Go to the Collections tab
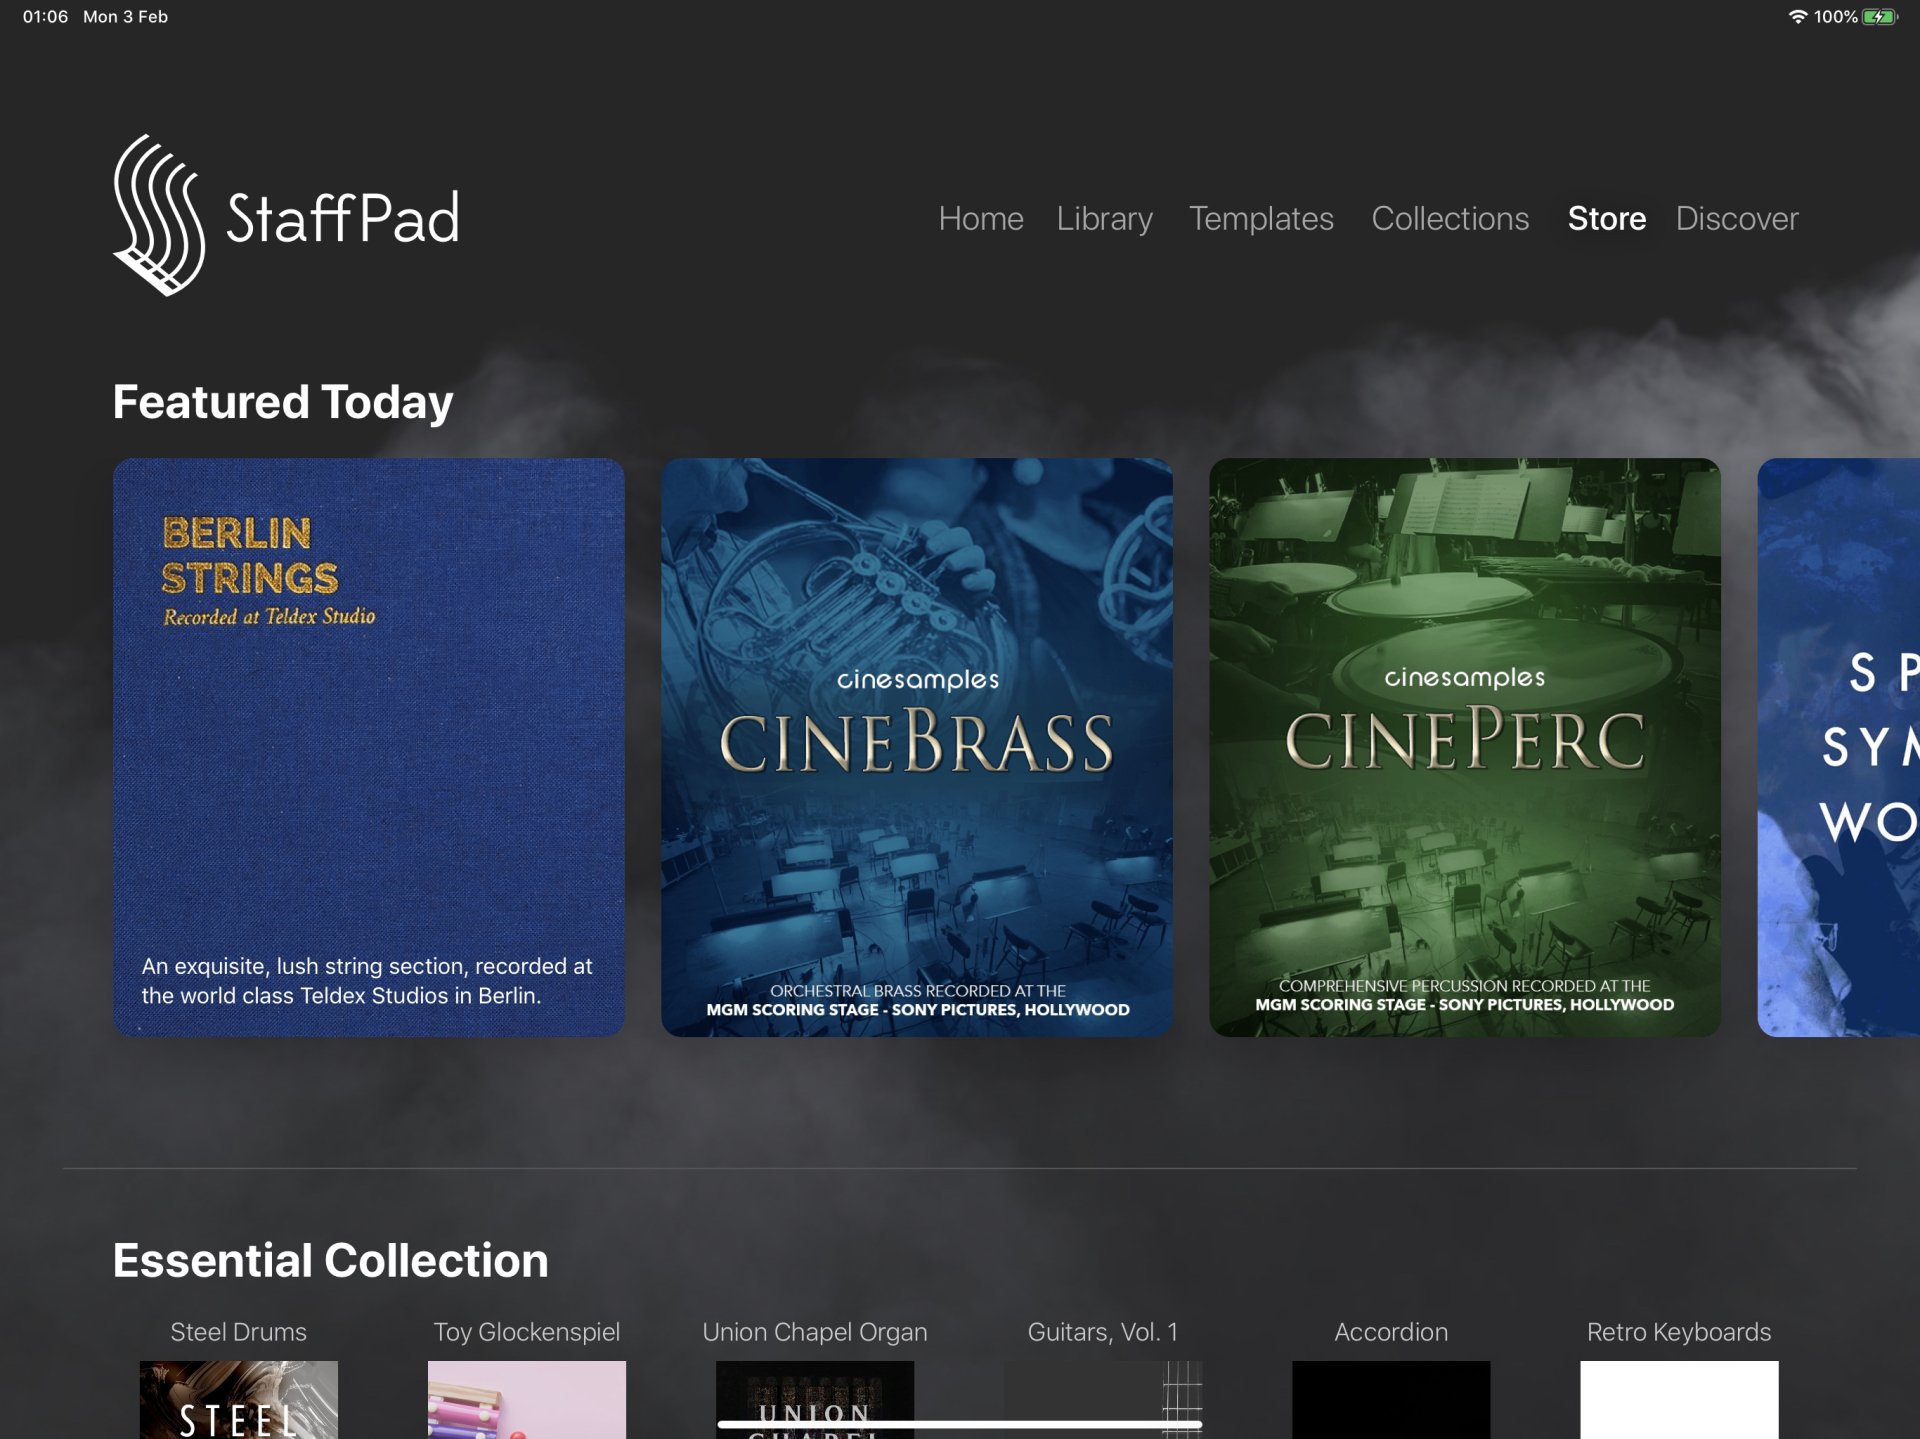 [1449, 218]
